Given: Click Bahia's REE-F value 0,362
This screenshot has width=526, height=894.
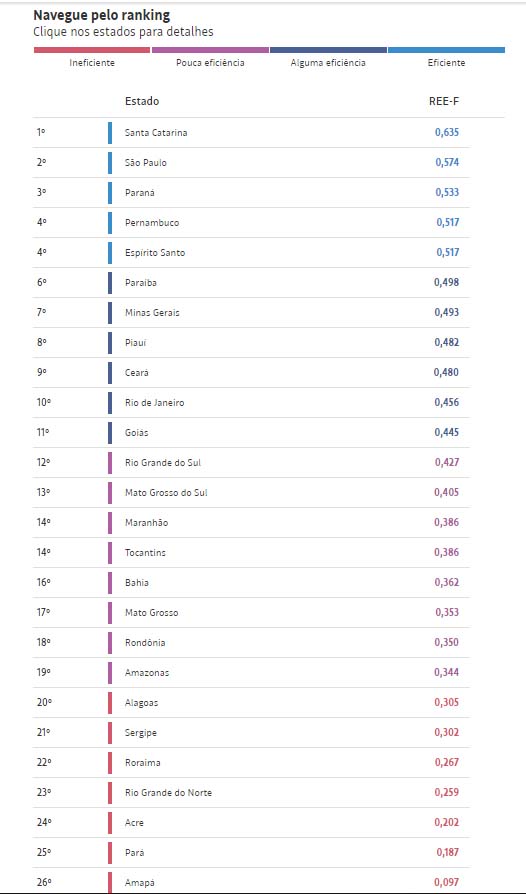Looking at the screenshot, I should click(x=447, y=583).
